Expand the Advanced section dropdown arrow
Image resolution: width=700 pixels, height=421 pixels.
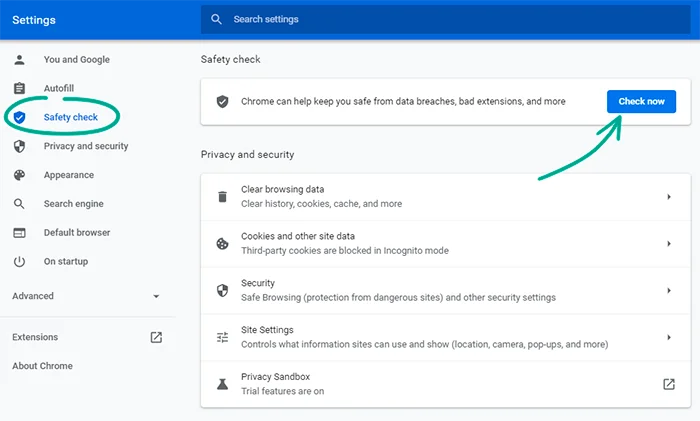tap(156, 296)
